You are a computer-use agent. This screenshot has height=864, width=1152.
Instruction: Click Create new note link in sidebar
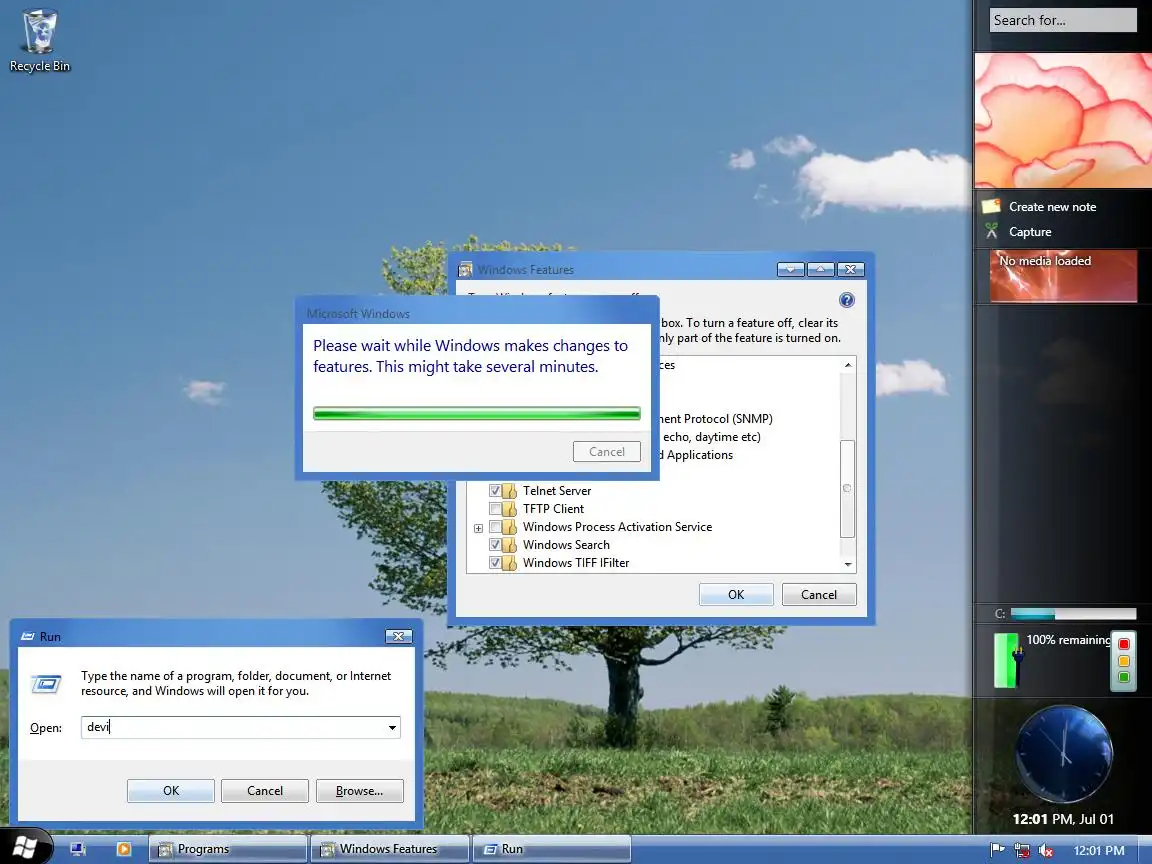tap(1052, 206)
